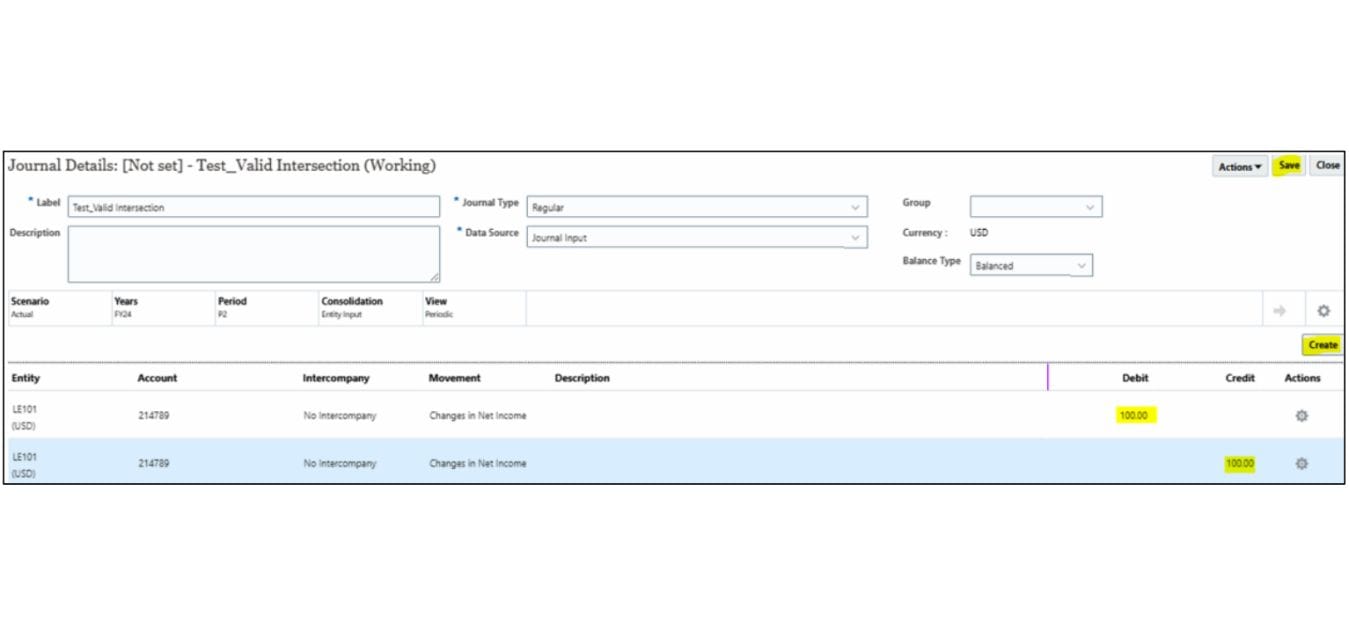Edit the journal Label field
Screen dimensions: 1349x637
pyautogui.click(x=250, y=207)
